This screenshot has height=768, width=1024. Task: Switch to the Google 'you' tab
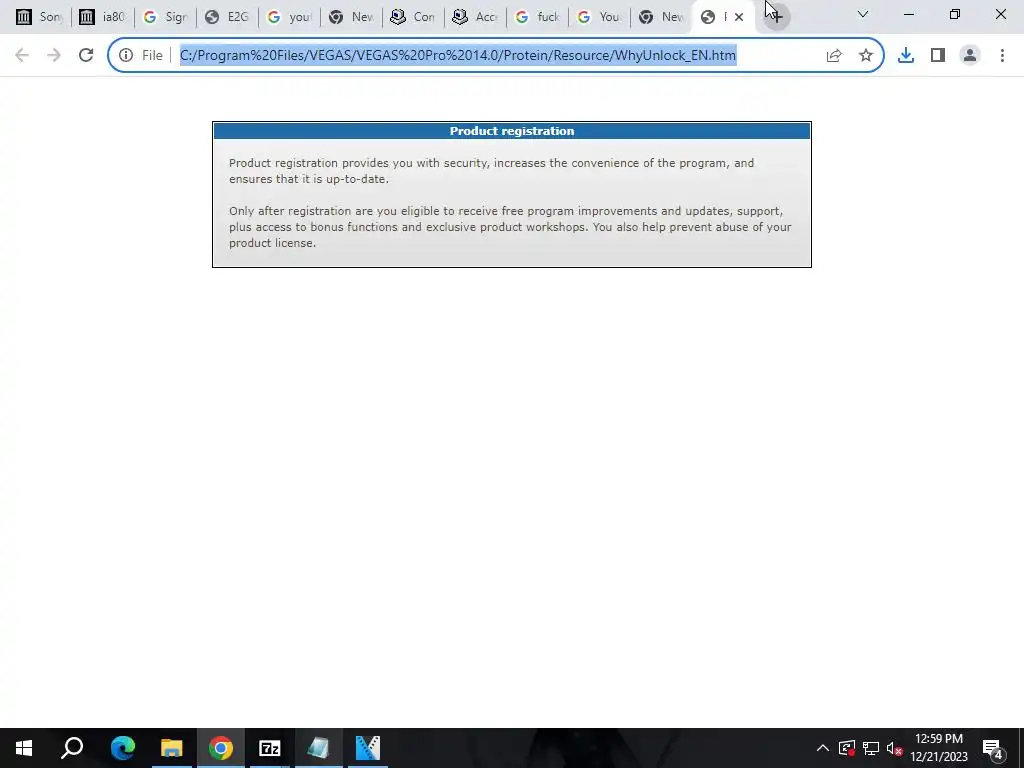[289, 17]
